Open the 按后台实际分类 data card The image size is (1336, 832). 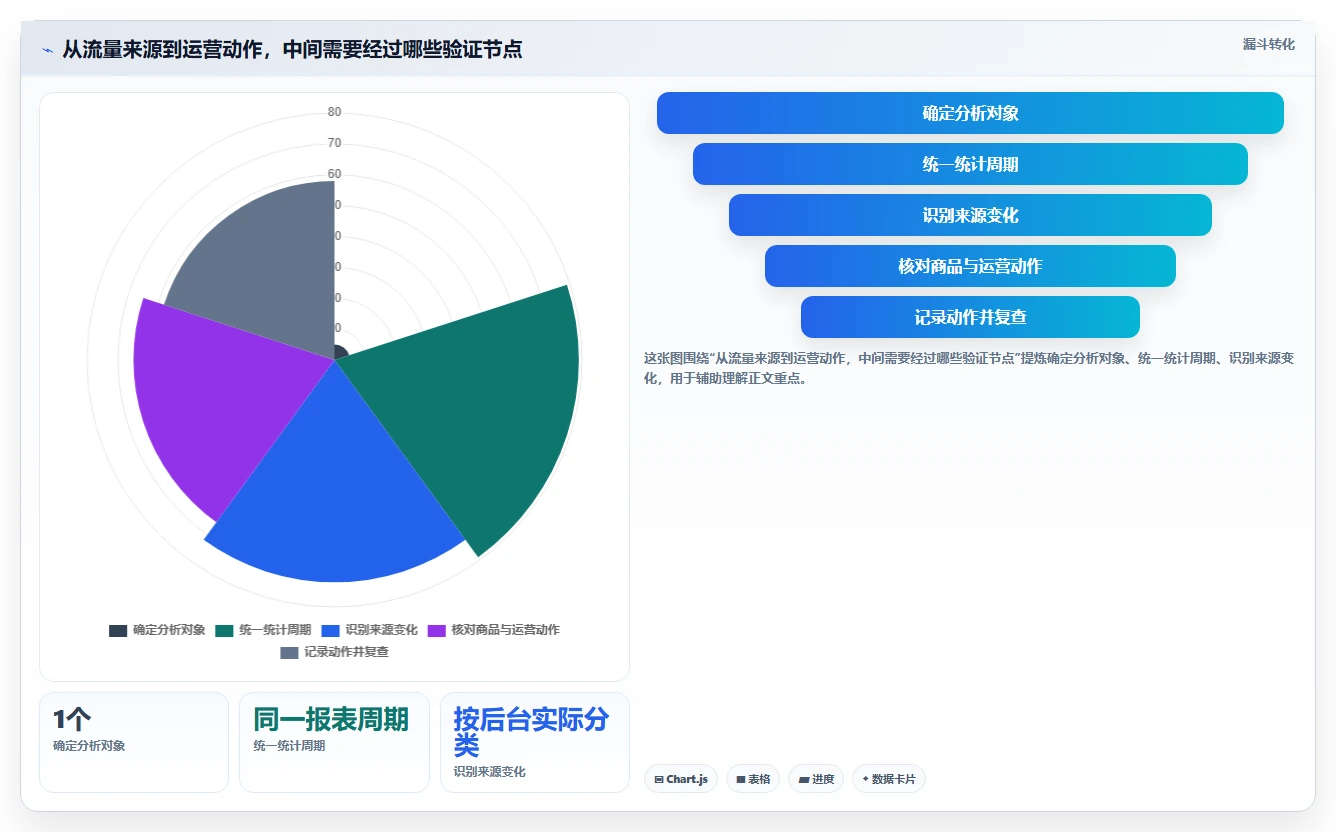[535, 742]
